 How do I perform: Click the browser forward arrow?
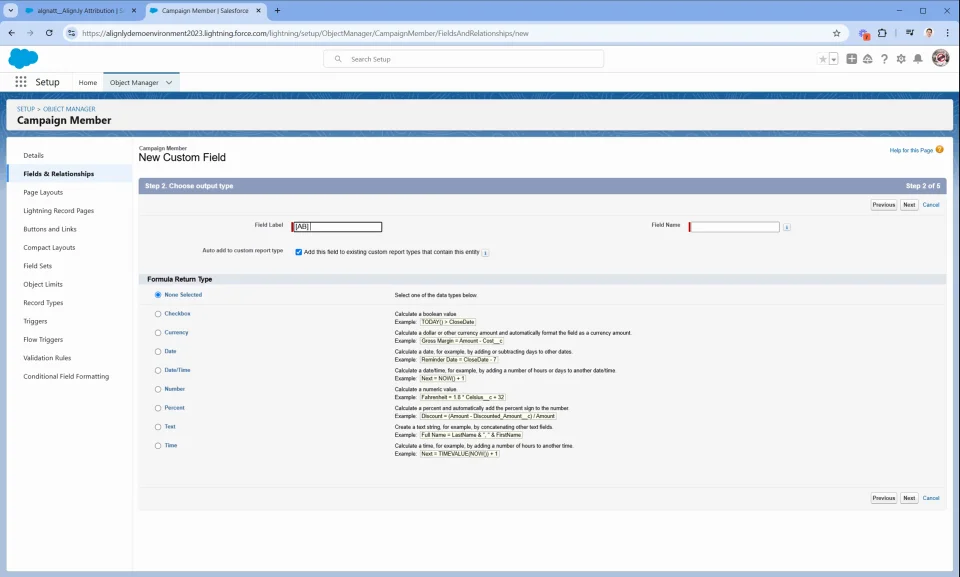[30, 33]
